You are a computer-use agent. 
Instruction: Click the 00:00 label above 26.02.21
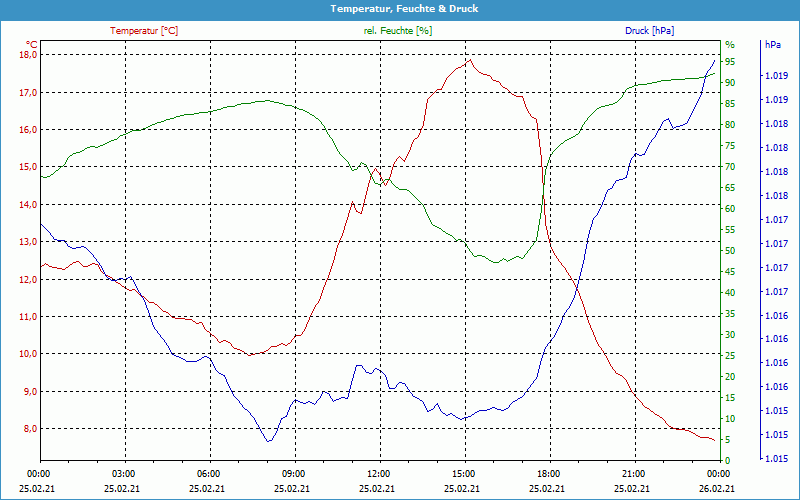[717, 473]
